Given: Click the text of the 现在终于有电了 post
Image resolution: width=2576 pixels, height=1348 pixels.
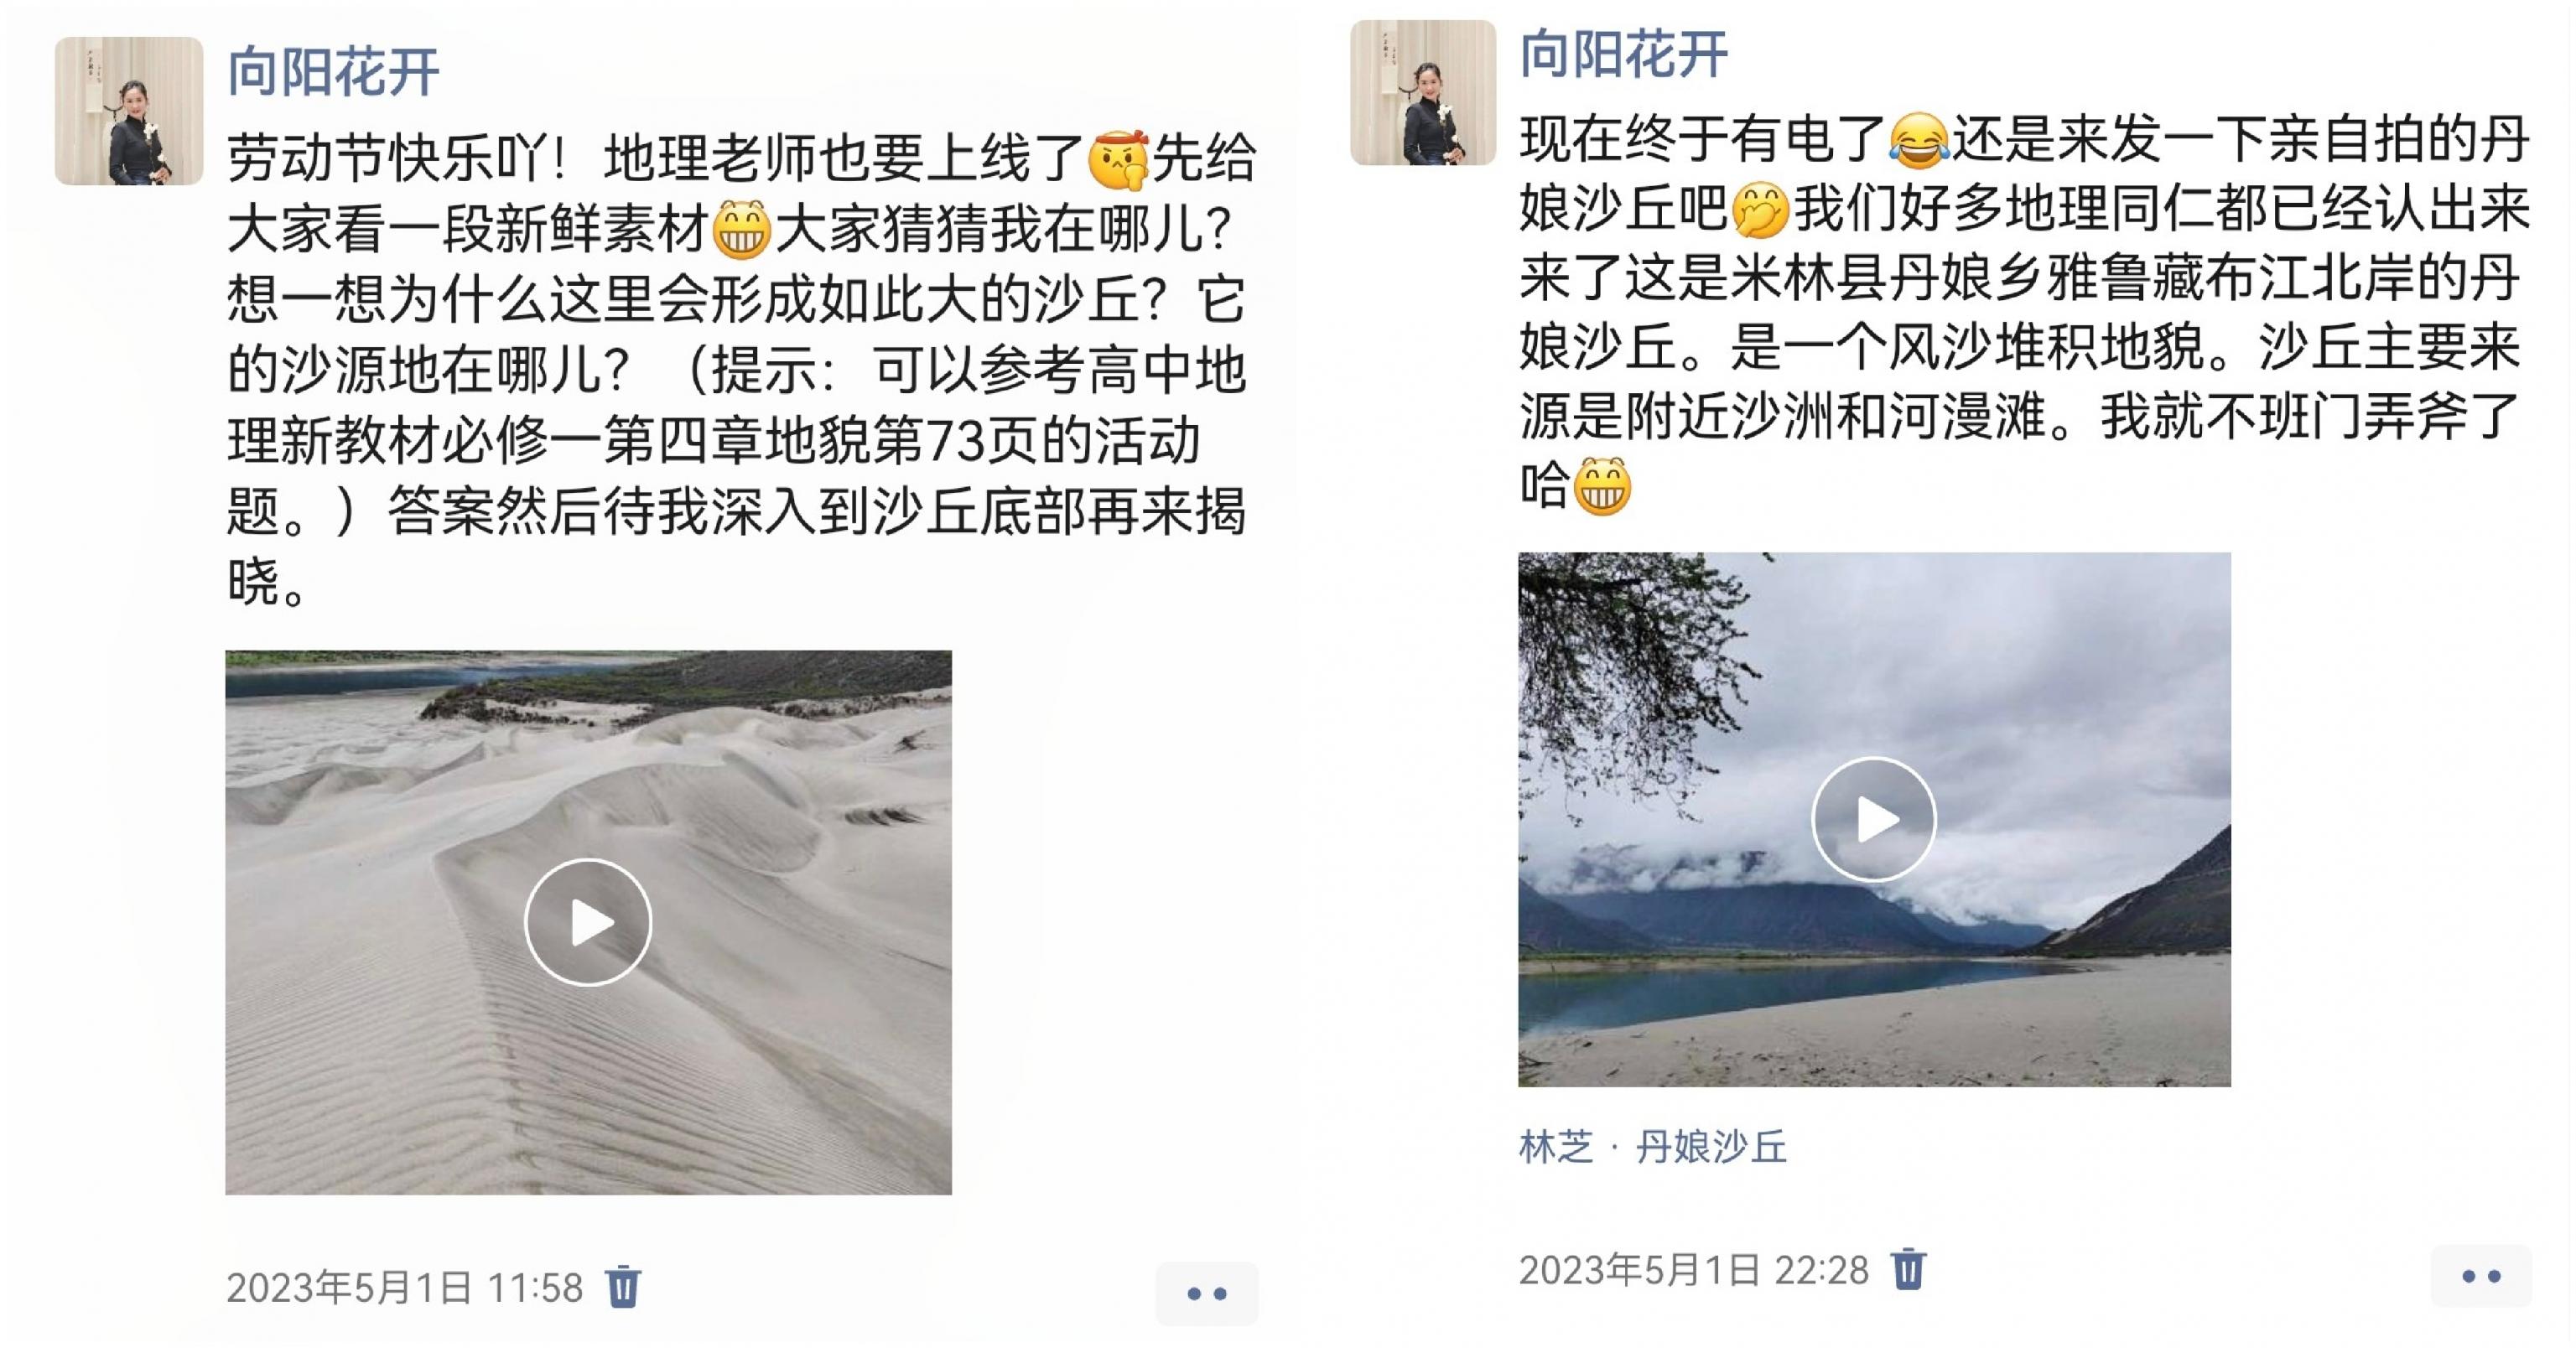Looking at the screenshot, I should pos(2024,313).
